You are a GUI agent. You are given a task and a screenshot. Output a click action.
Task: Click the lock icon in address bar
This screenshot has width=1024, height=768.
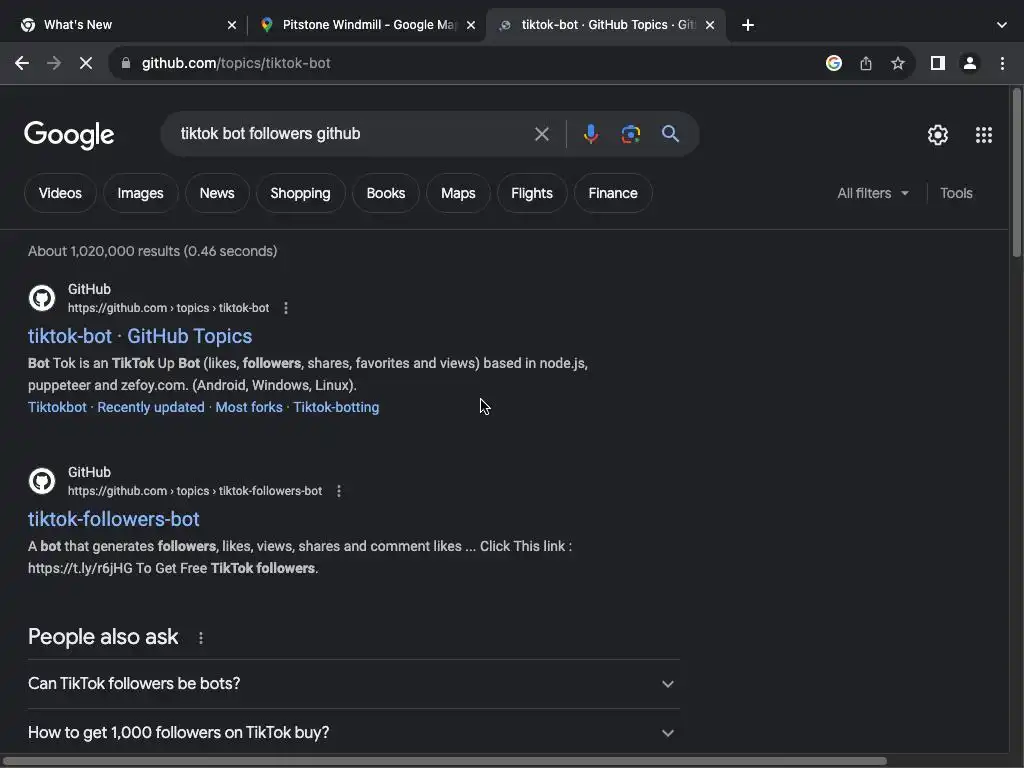[x=126, y=63]
